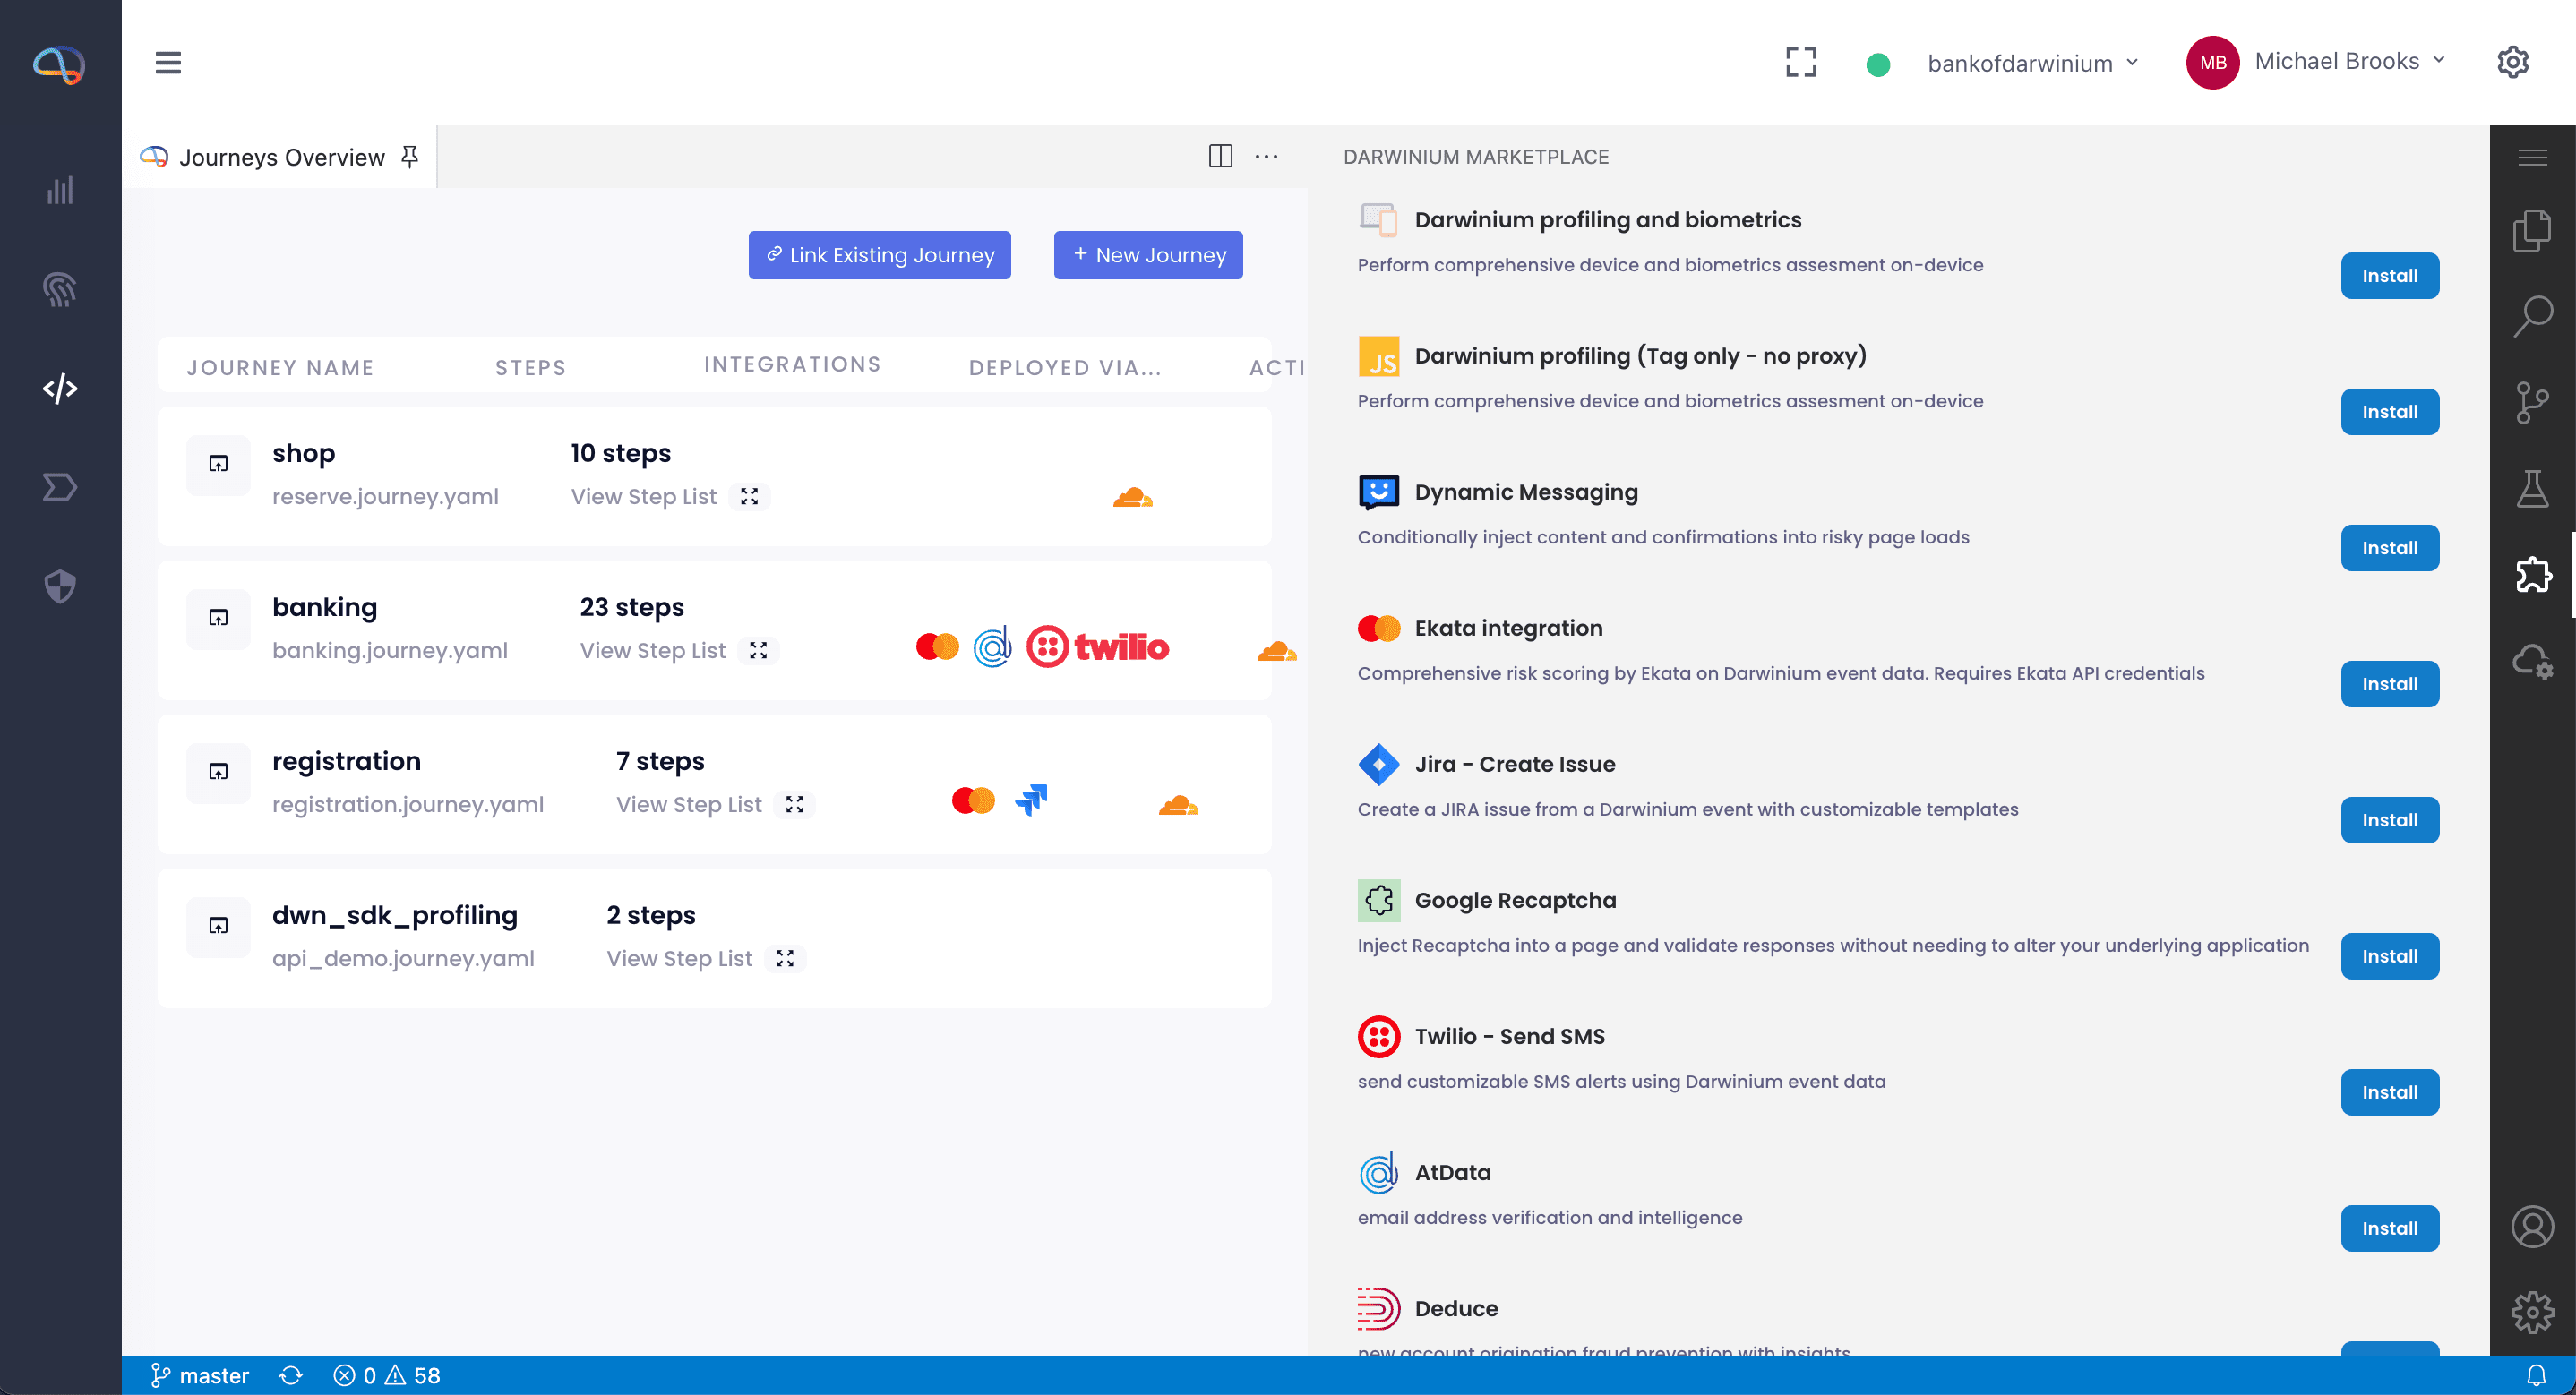Viewport: 2576px width, 1395px height.
Task: Open the hamburger menu in top bar
Action: pyautogui.click(x=168, y=62)
